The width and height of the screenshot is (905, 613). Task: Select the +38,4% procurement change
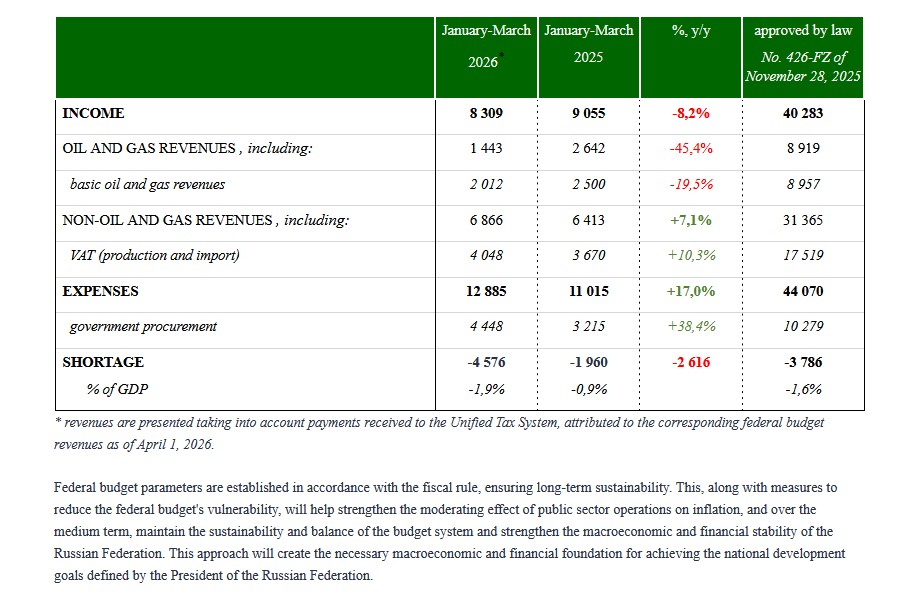point(691,326)
